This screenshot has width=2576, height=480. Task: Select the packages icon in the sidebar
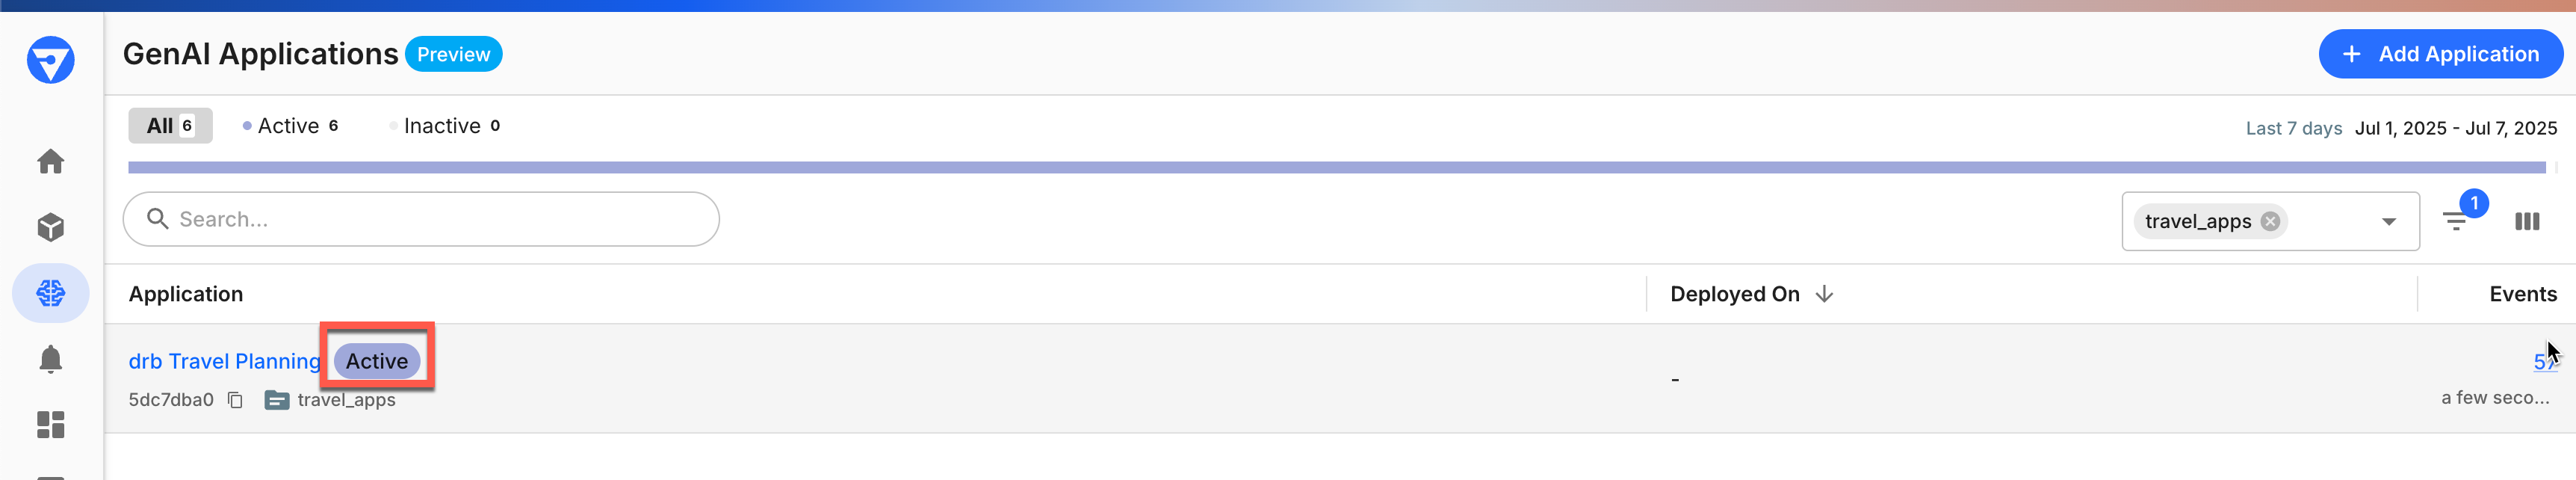point(50,227)
